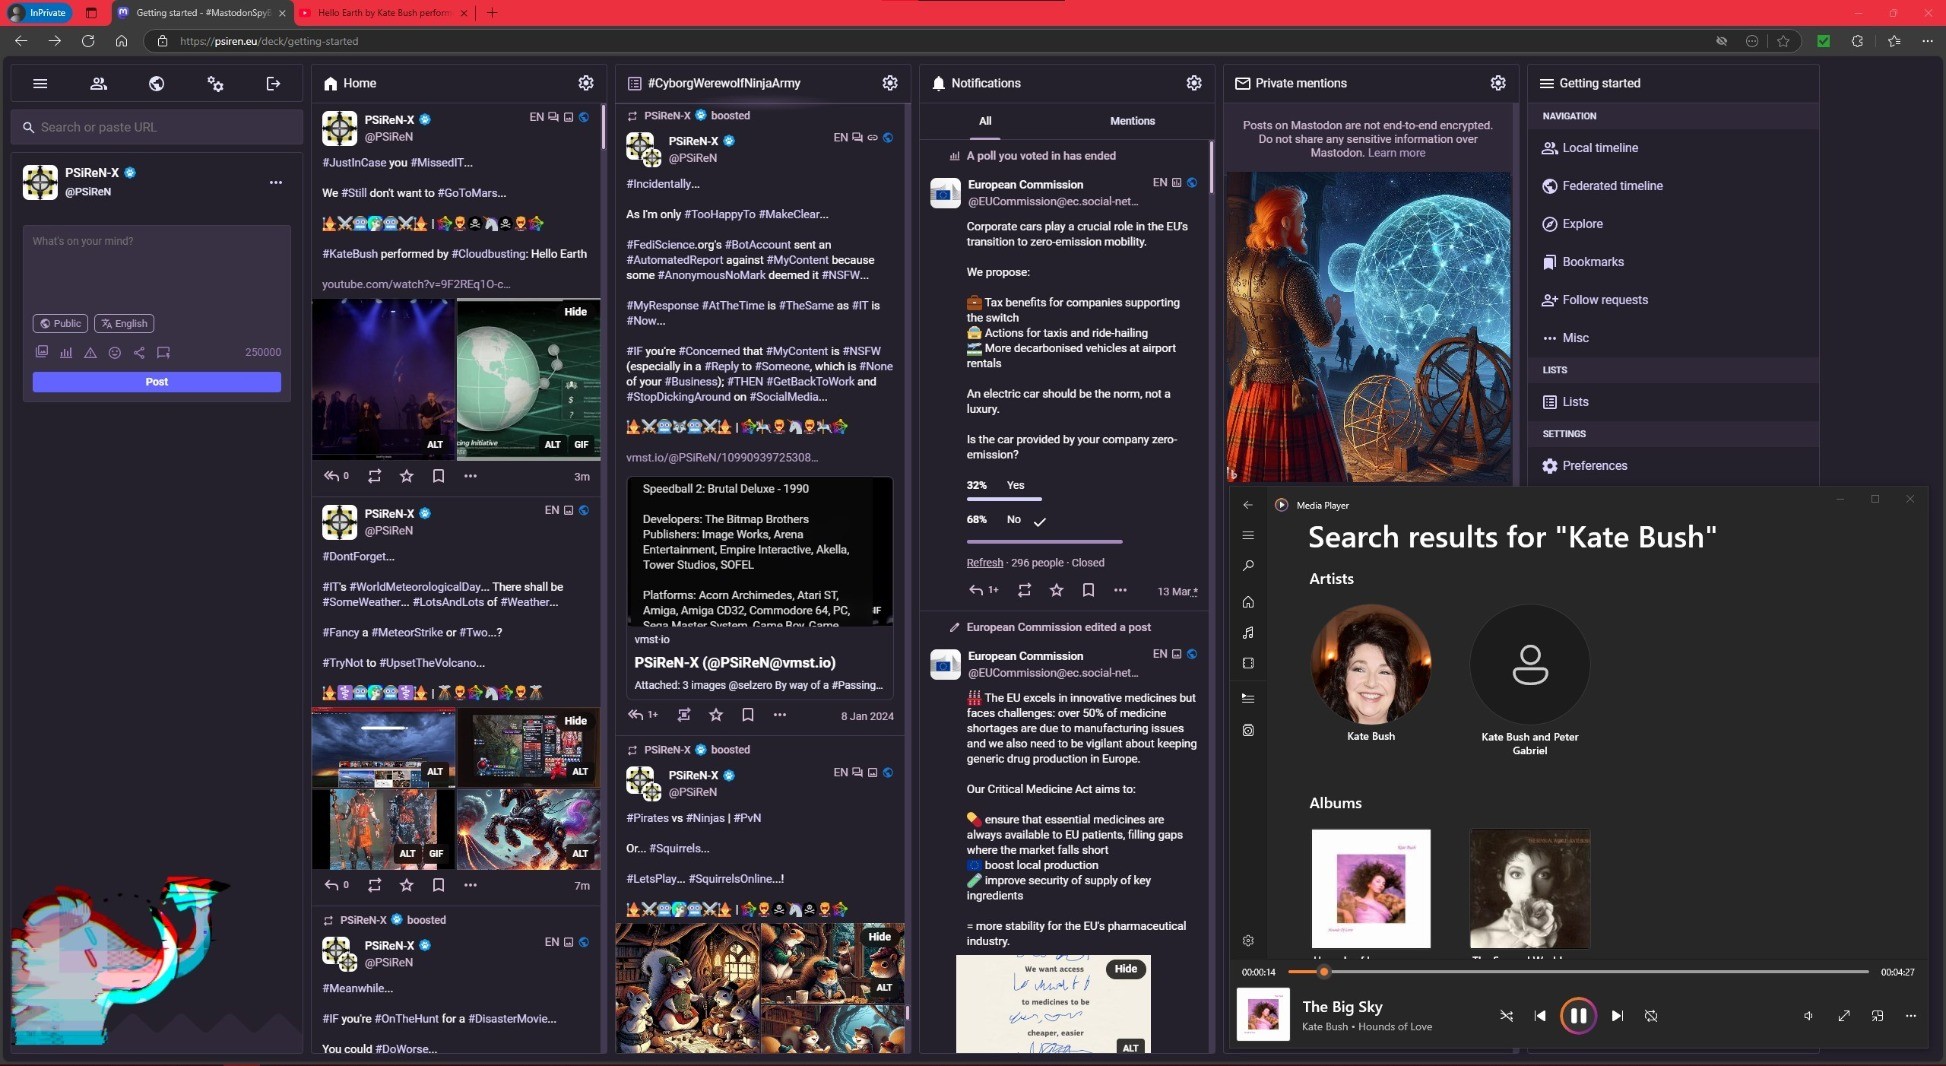Go to previous track in Media Player
The image size is (1946, 1066).
point(1540,1016)
